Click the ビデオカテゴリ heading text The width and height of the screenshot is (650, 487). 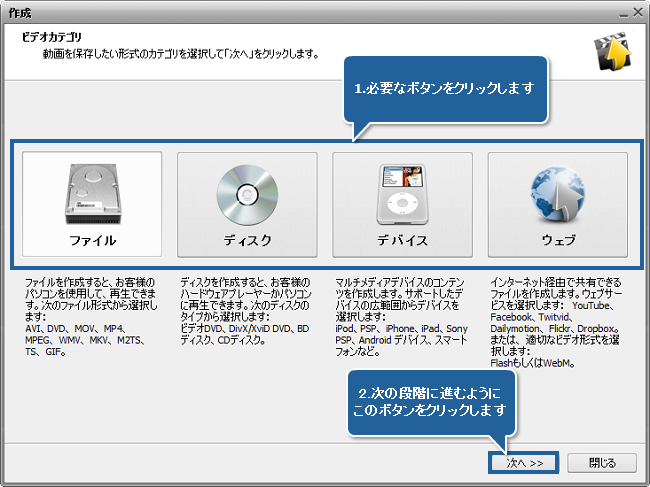pos(52,37)
